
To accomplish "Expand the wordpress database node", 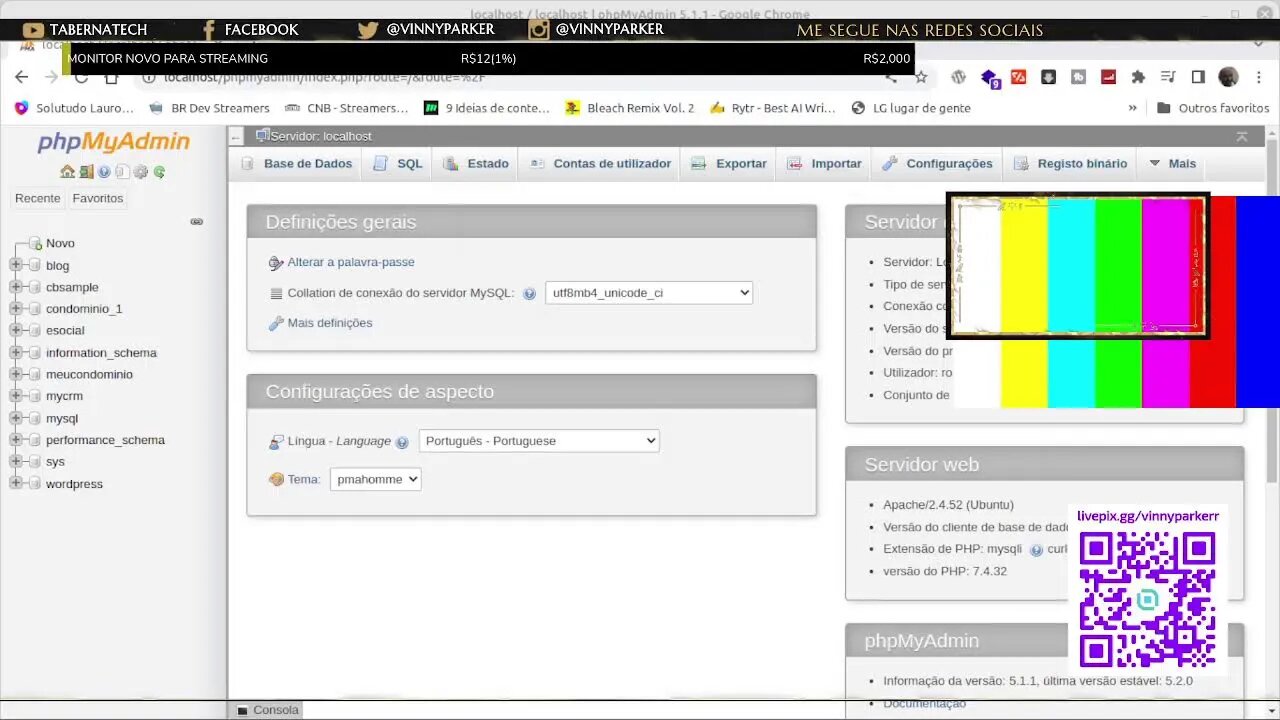I will (x=16, y=483).
